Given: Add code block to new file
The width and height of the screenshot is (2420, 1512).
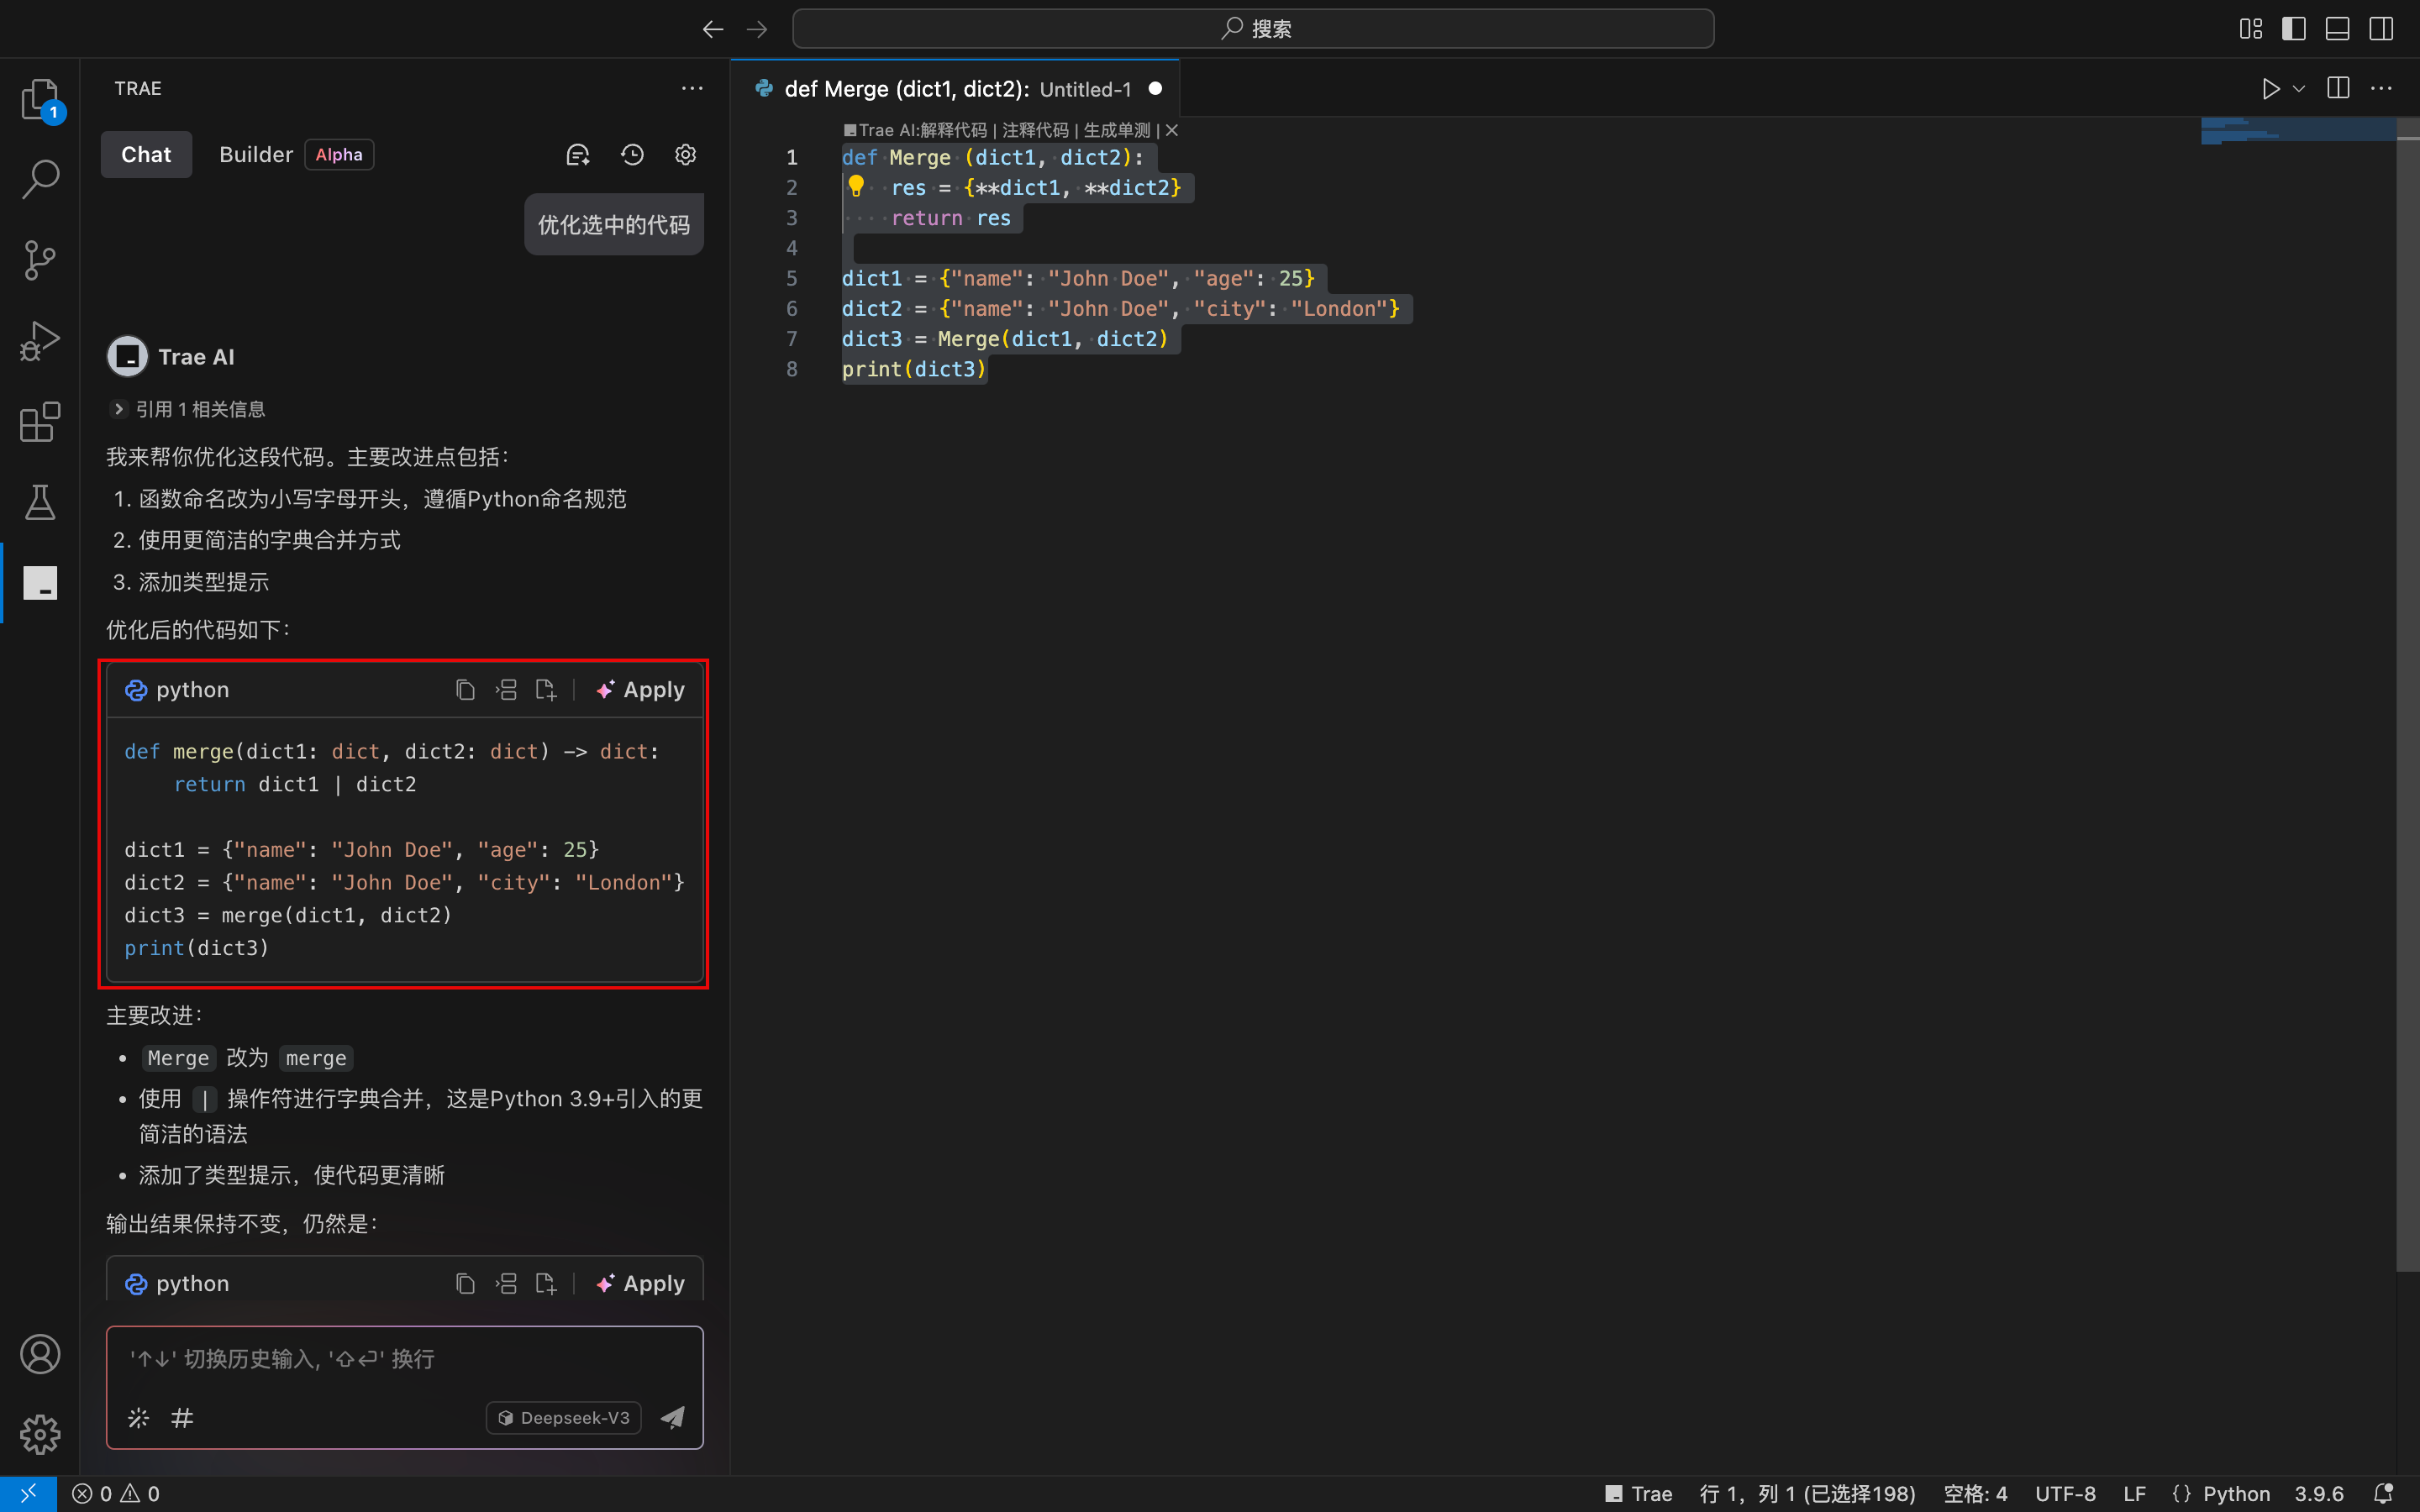Looking at the screenshot, I should coord(546,690).
